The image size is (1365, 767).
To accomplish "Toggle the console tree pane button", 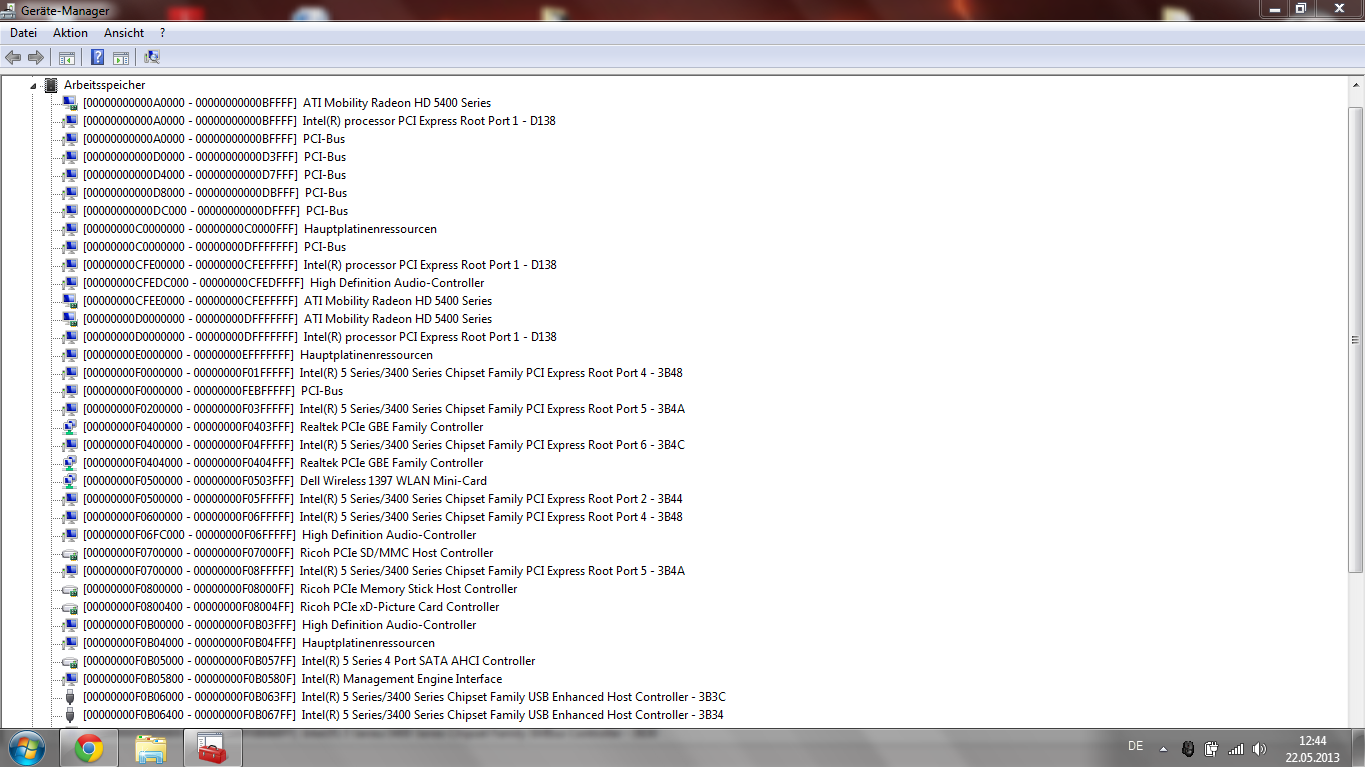I will pos(67,58).
